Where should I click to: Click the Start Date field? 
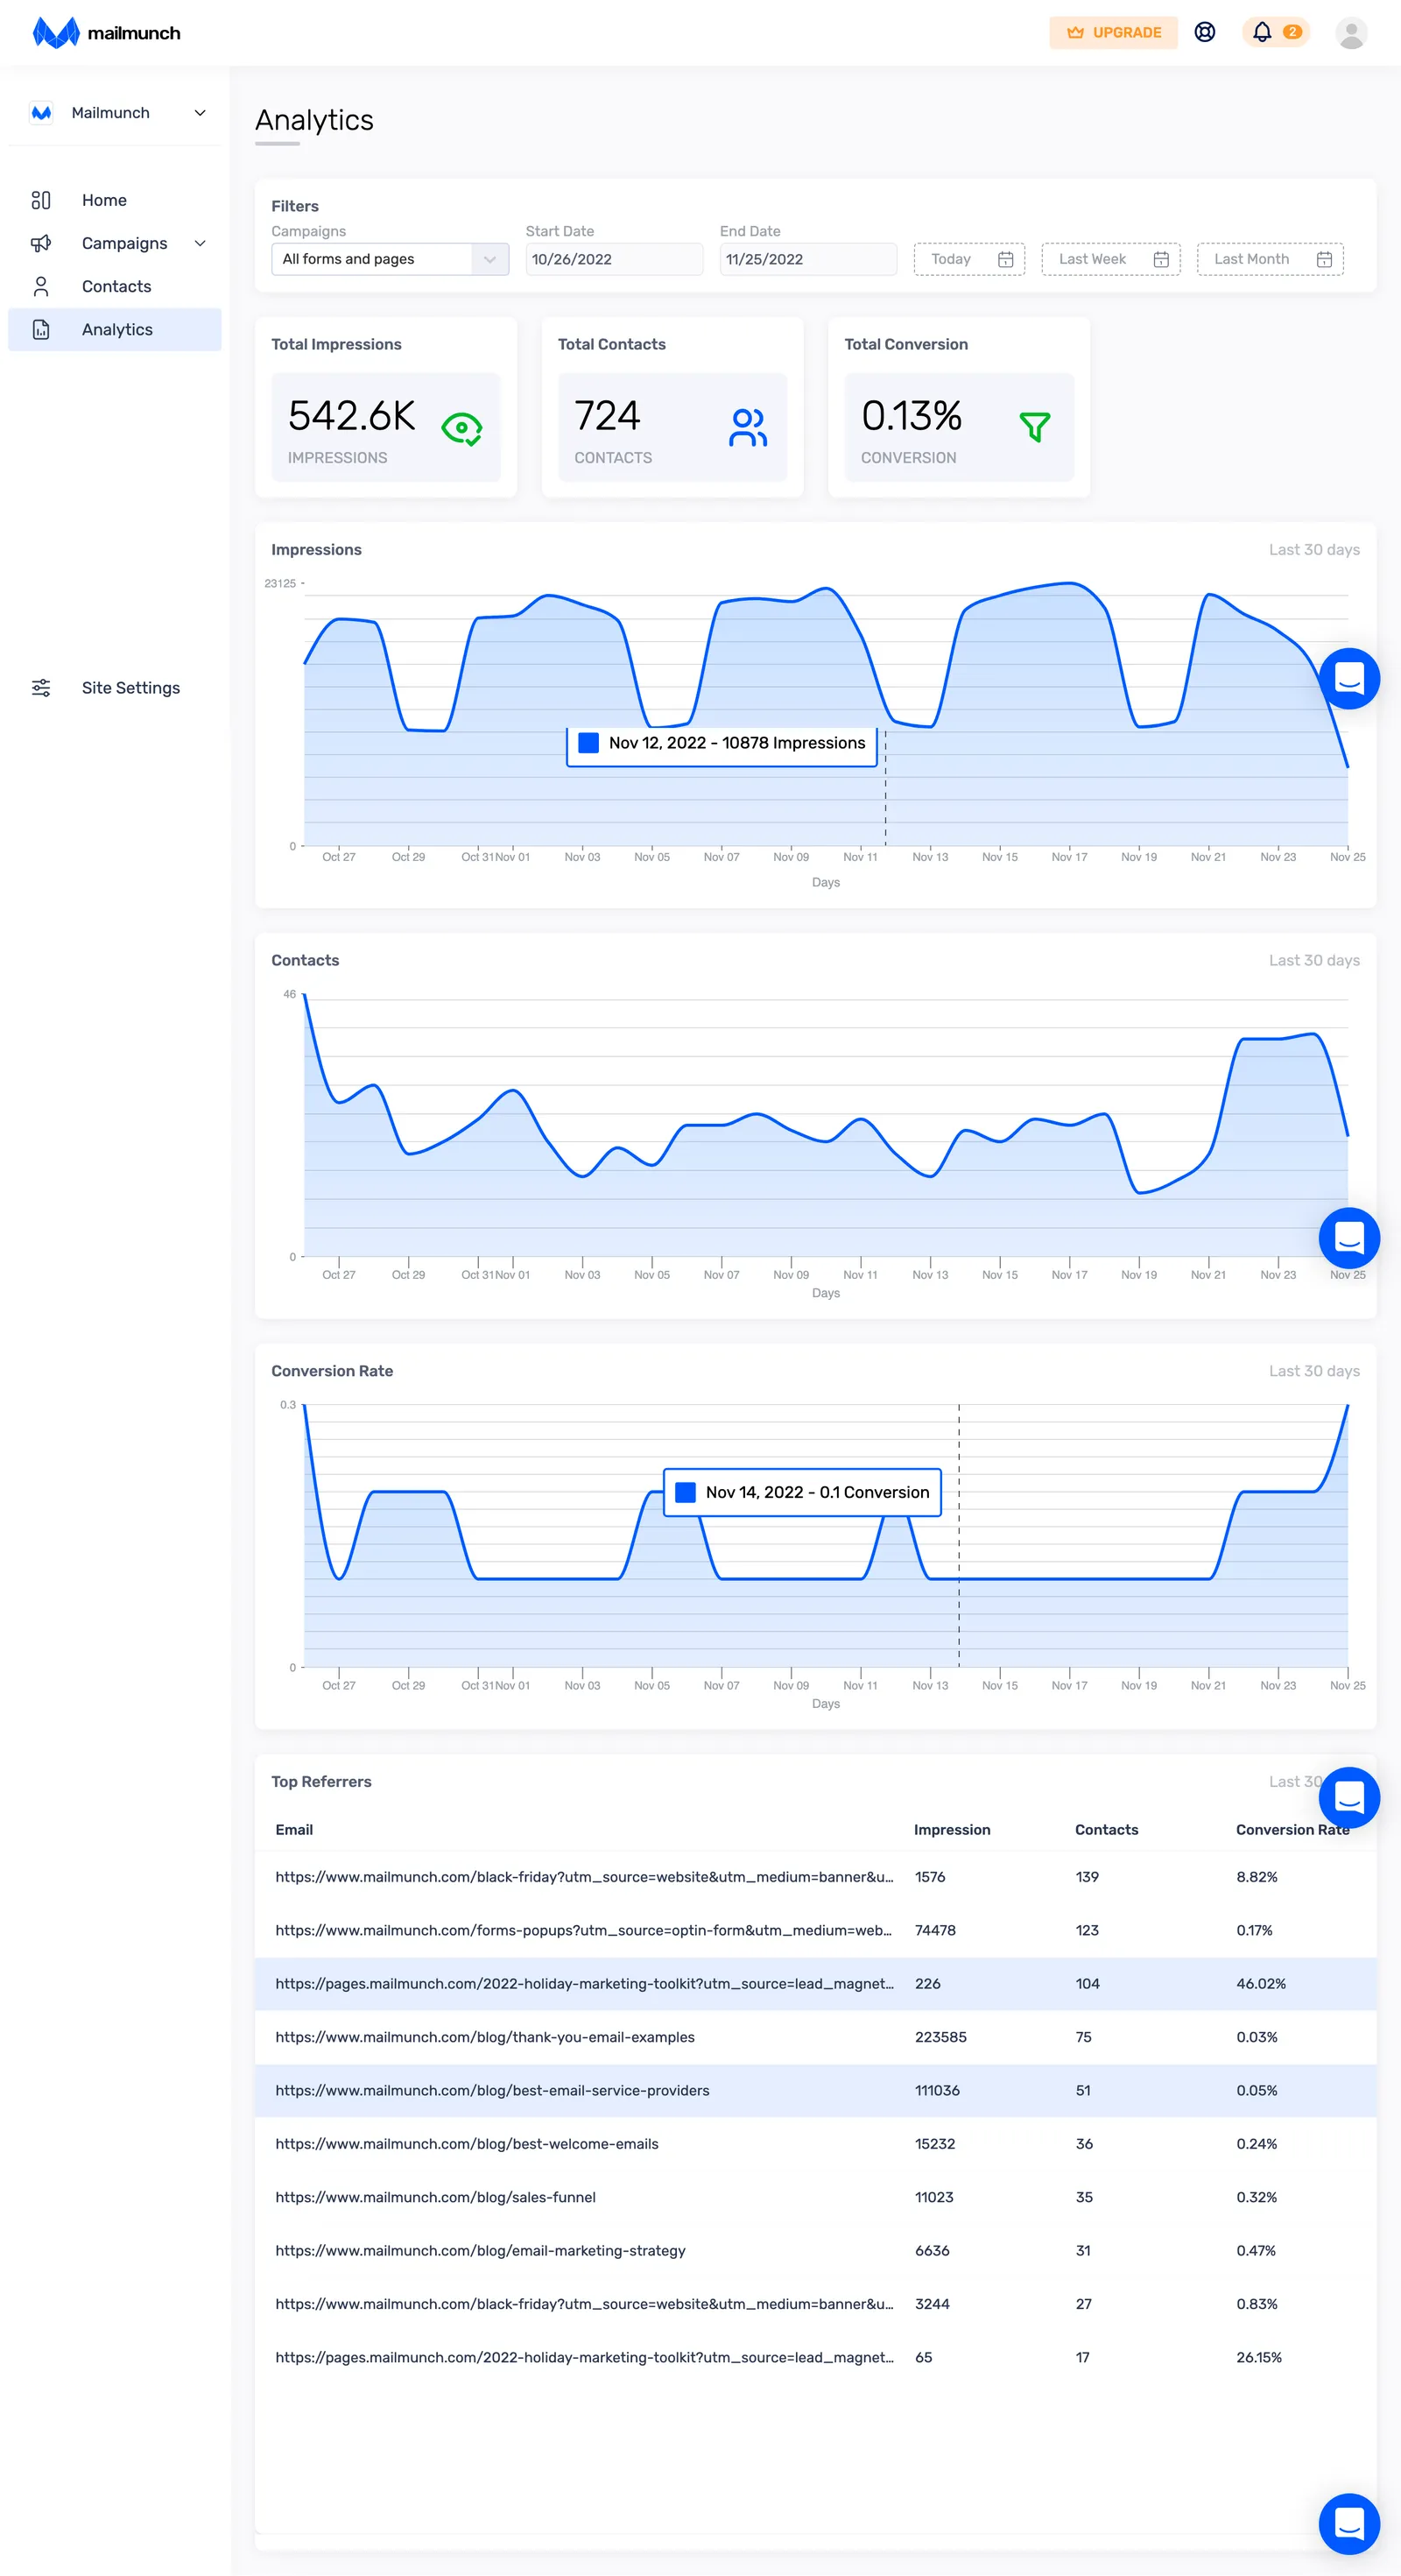tap(614, 259)
